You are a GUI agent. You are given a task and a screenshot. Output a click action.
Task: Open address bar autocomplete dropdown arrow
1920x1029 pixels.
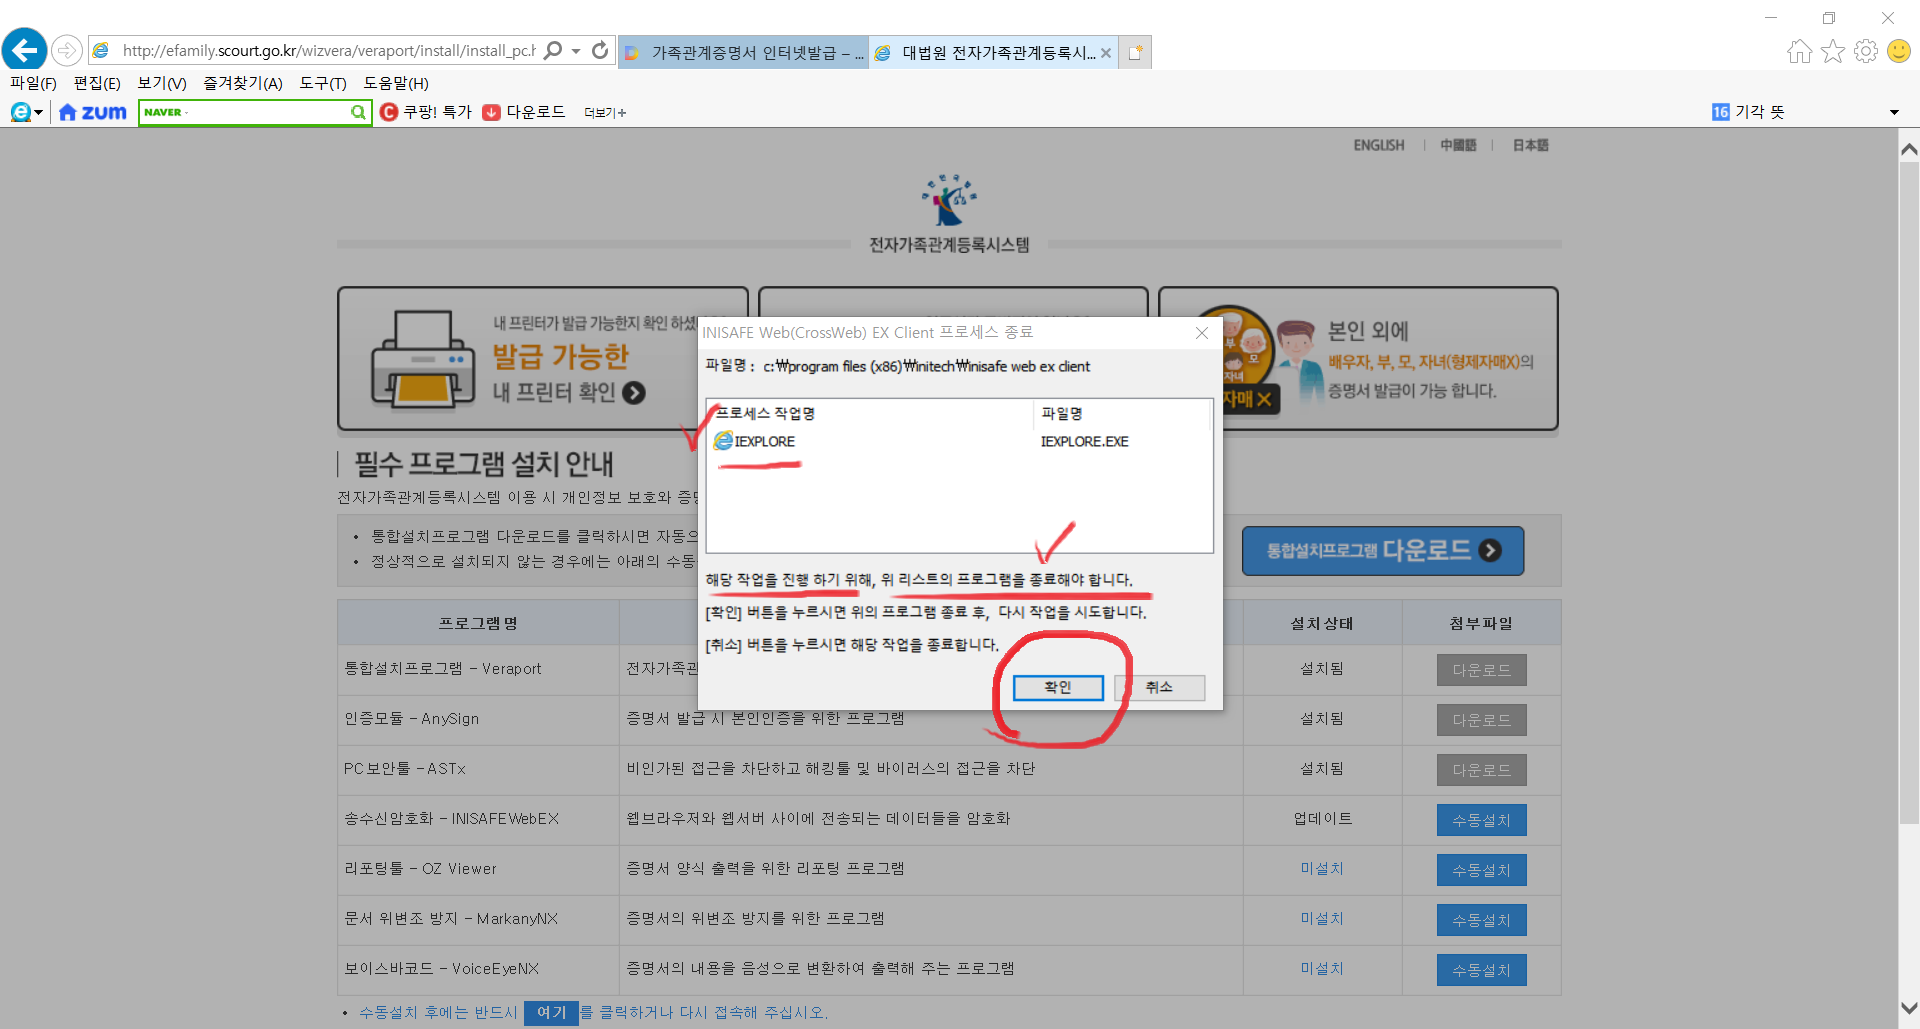coord(576,51)
